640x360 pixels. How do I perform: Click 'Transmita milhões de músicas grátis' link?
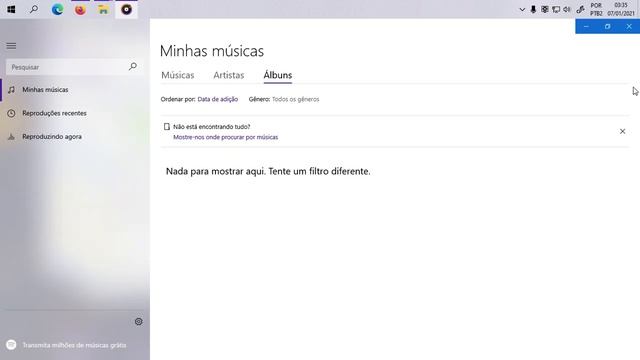click(74, 345)
